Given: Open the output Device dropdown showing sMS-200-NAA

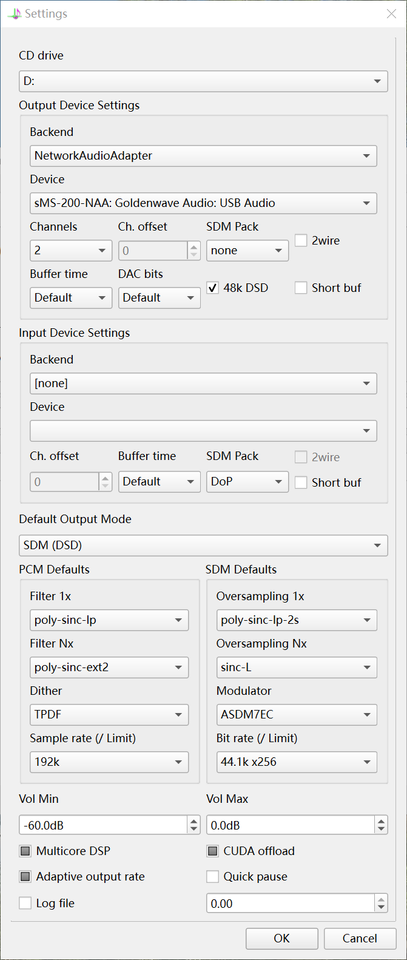Looking at the screenshot, I should (203, 203).
